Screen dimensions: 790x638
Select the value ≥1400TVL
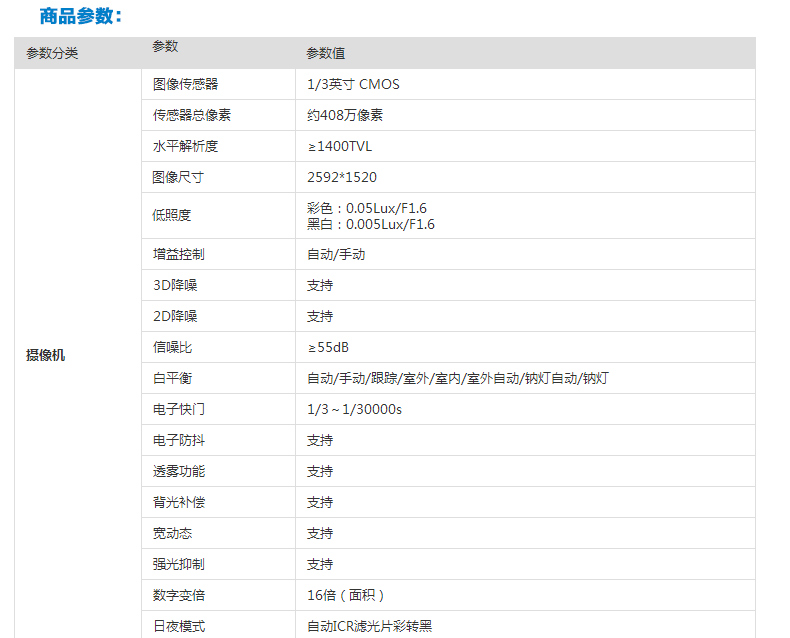(340, 146)
